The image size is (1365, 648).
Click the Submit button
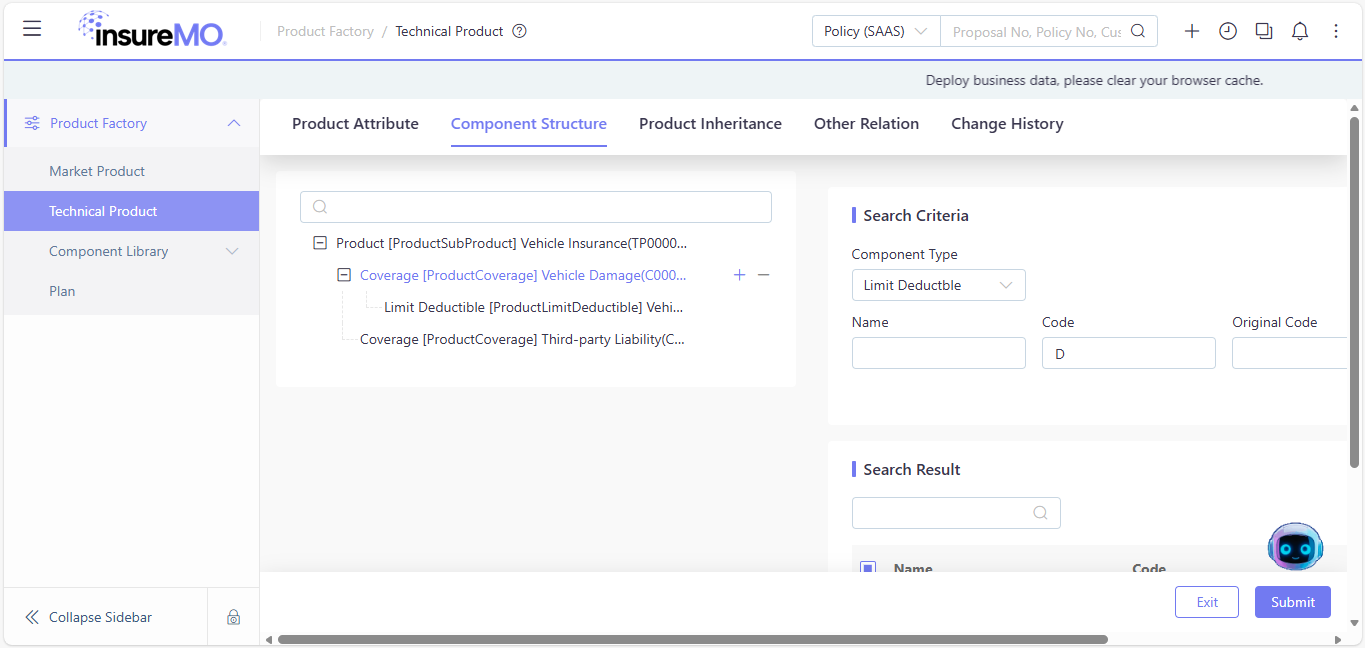click(1293, 602)
